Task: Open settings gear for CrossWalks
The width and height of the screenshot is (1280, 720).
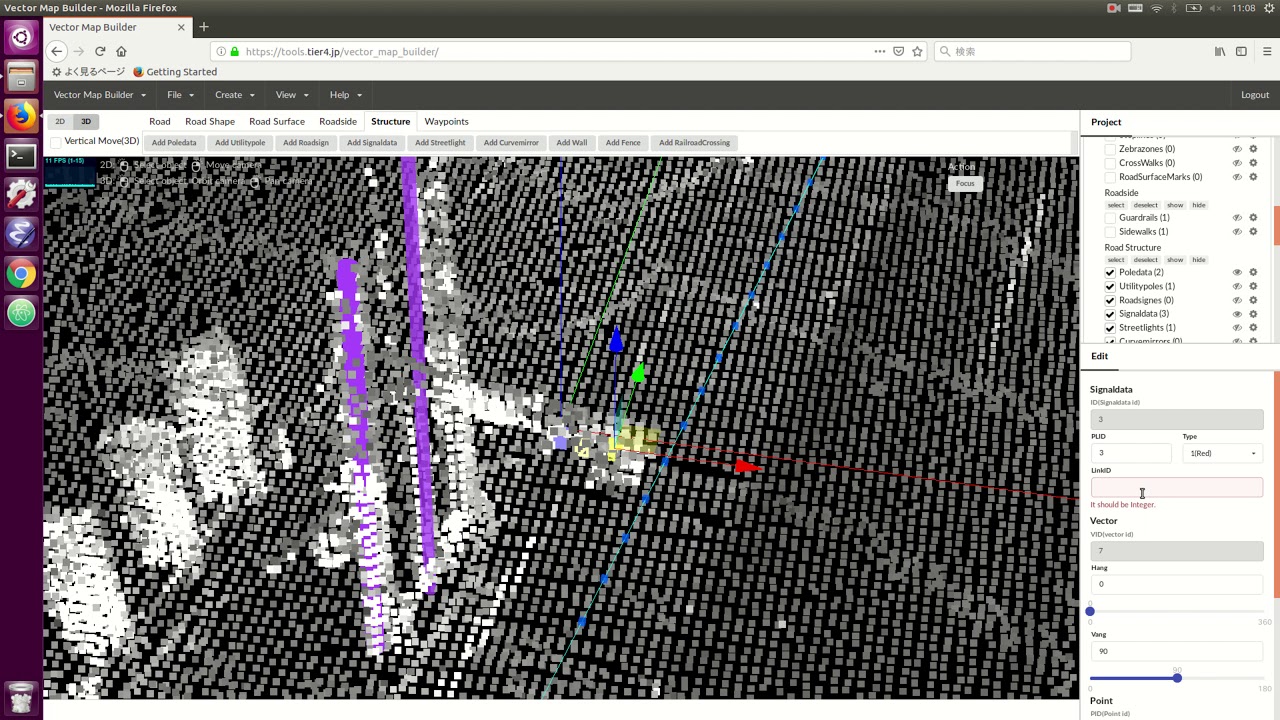Action: point(1253,163)
